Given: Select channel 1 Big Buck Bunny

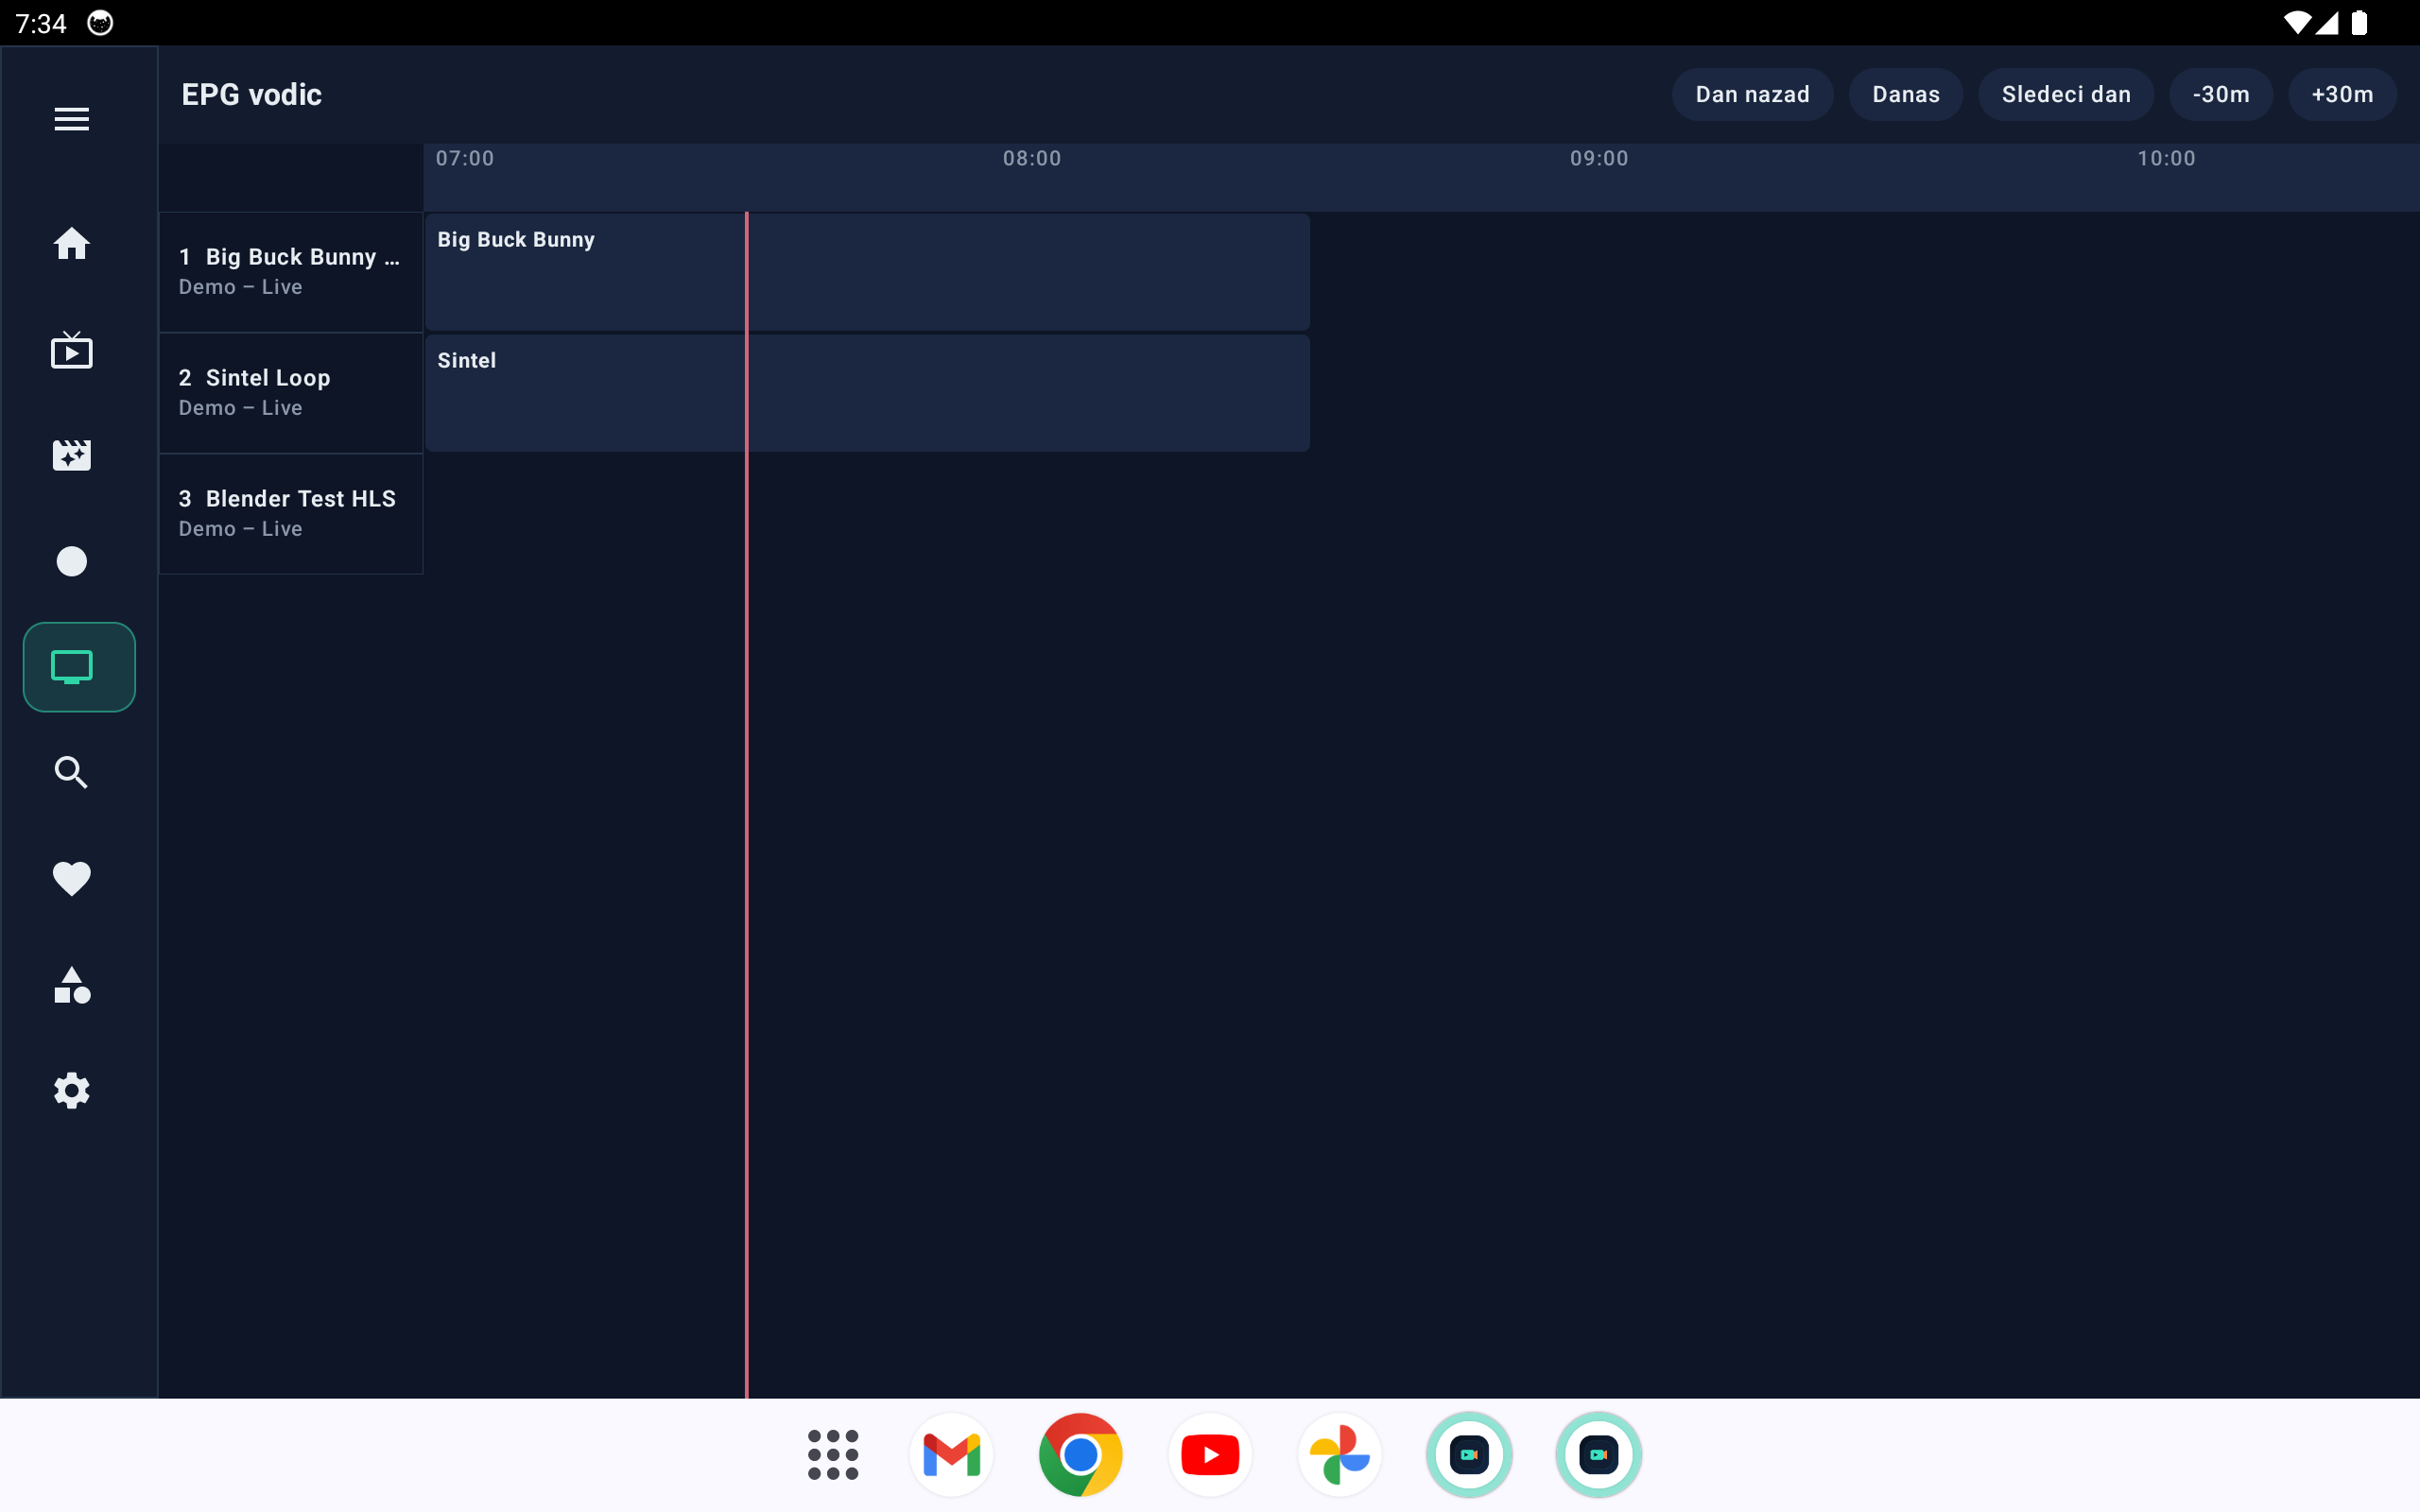Looking at the screenshot, I should [x=291, y=272].
